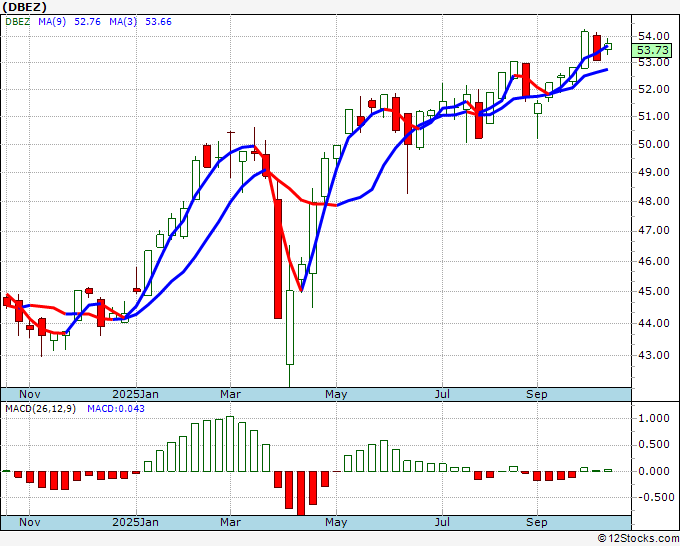Click the 50.00 price axis label
Viewport: 680px width, 546px height.
[x=654, y=144]
